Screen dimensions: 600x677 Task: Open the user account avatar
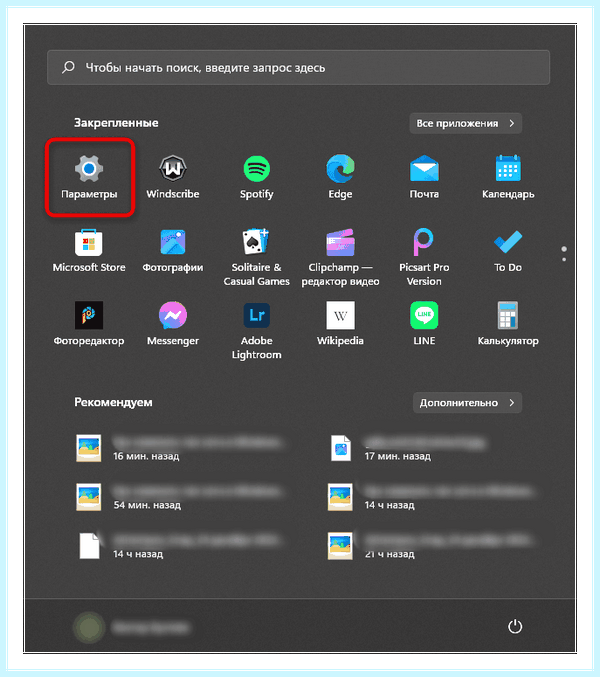(x=89, y=627)
